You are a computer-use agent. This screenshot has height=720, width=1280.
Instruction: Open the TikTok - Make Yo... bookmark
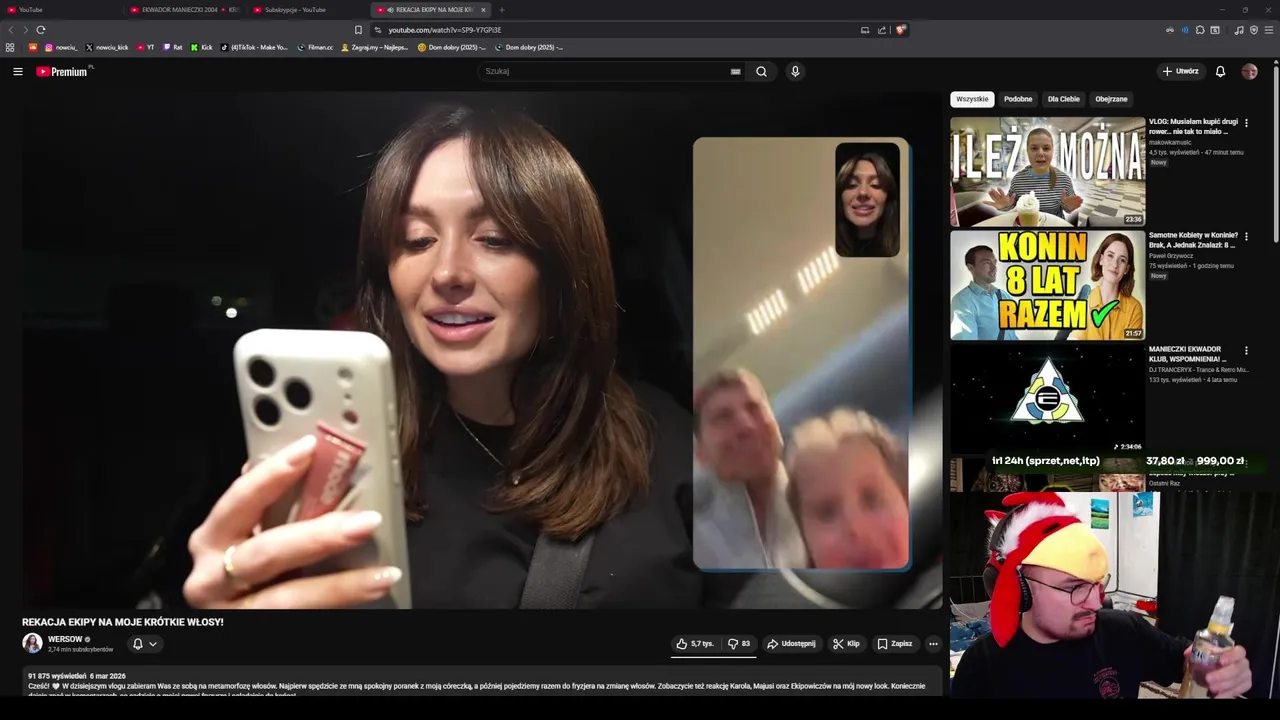click(x=254, y=47)
